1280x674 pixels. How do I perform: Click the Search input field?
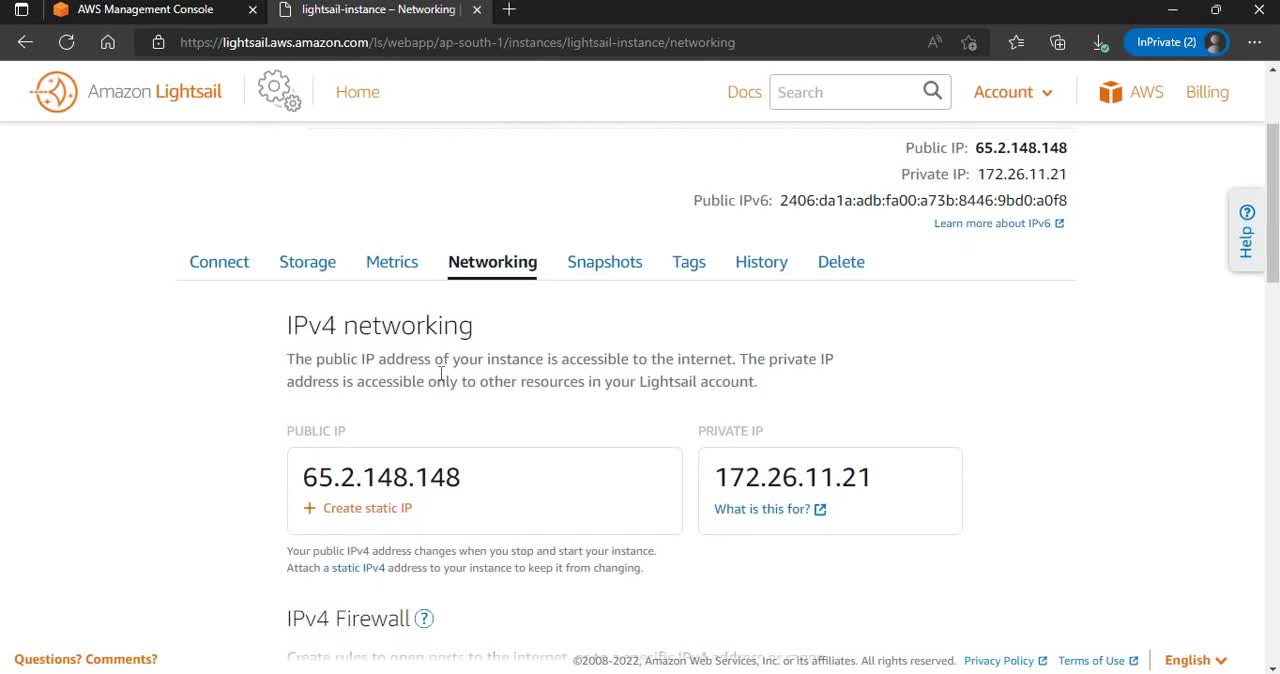tap(846, 92)
